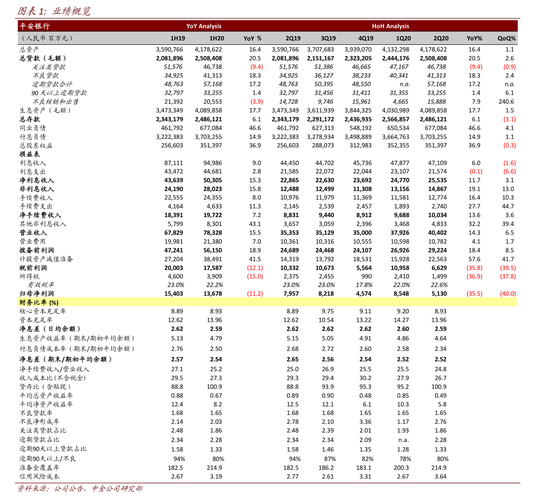Select the '3Q19' column header
The height and width of the screenshot is (500, 535).
coord(328,38)
